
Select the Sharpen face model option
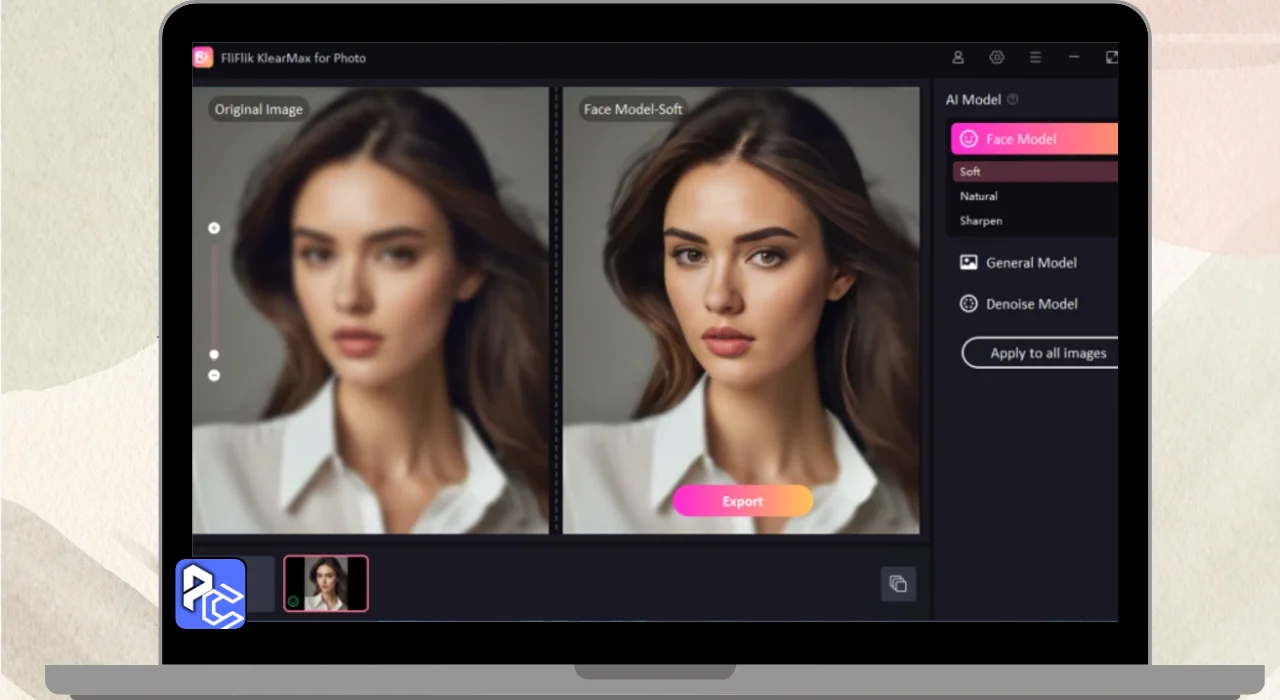pyautogui.click(x=1034, y=221)
